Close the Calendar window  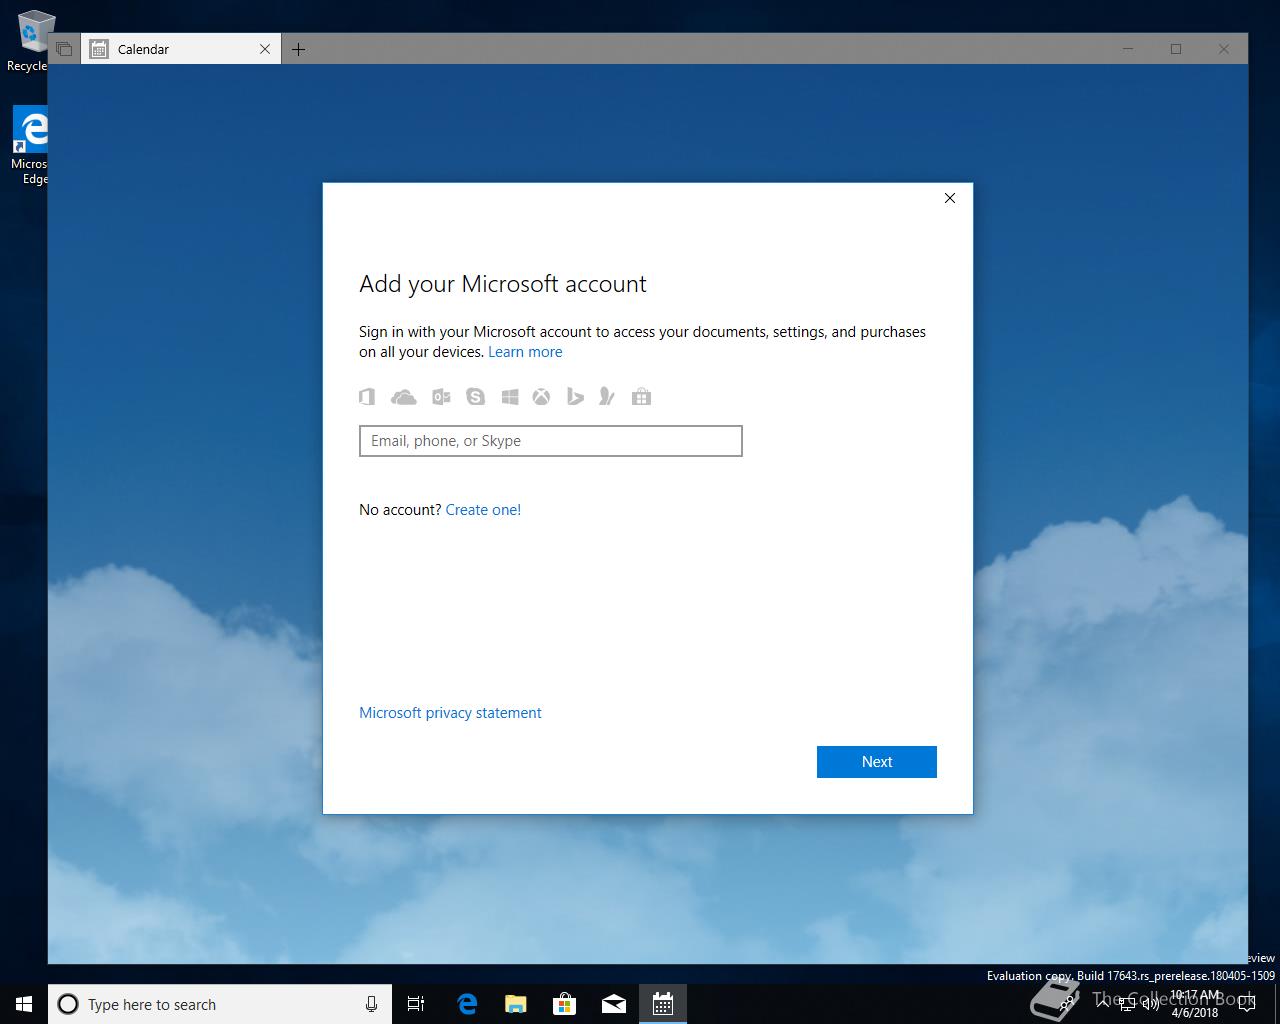point(1224,49)
